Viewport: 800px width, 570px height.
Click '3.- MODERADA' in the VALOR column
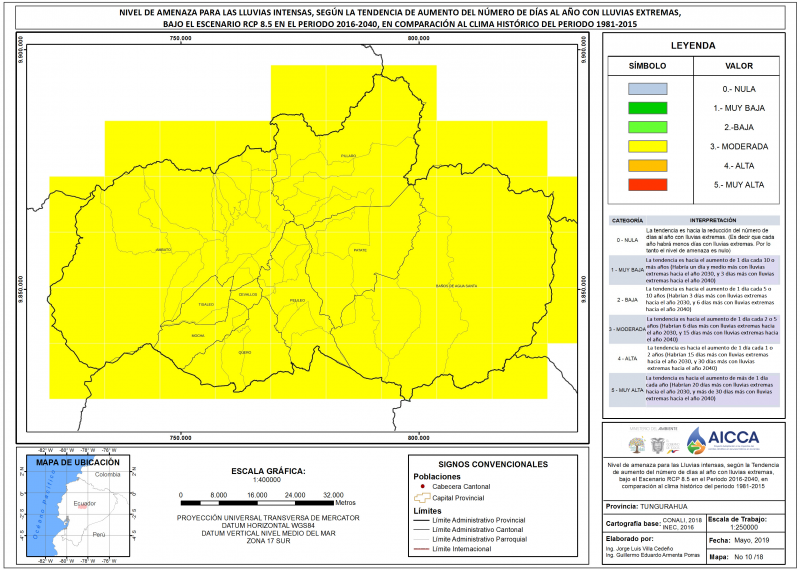pos(739,146)
